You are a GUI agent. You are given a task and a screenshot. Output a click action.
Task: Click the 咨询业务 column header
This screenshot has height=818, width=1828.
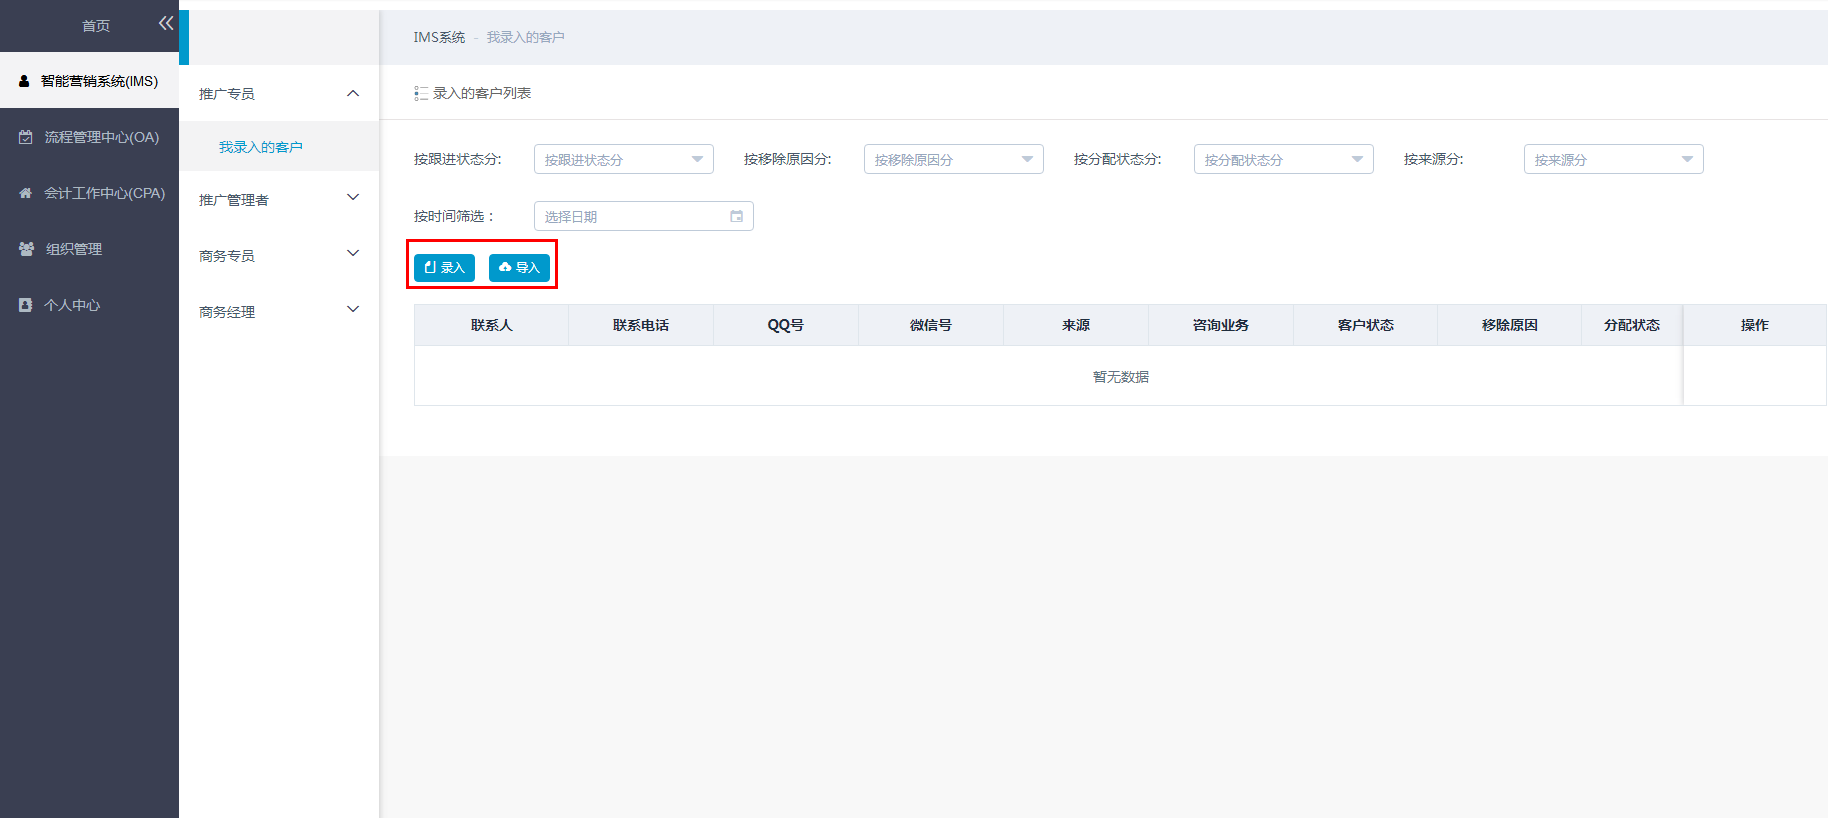point(1221,325)
